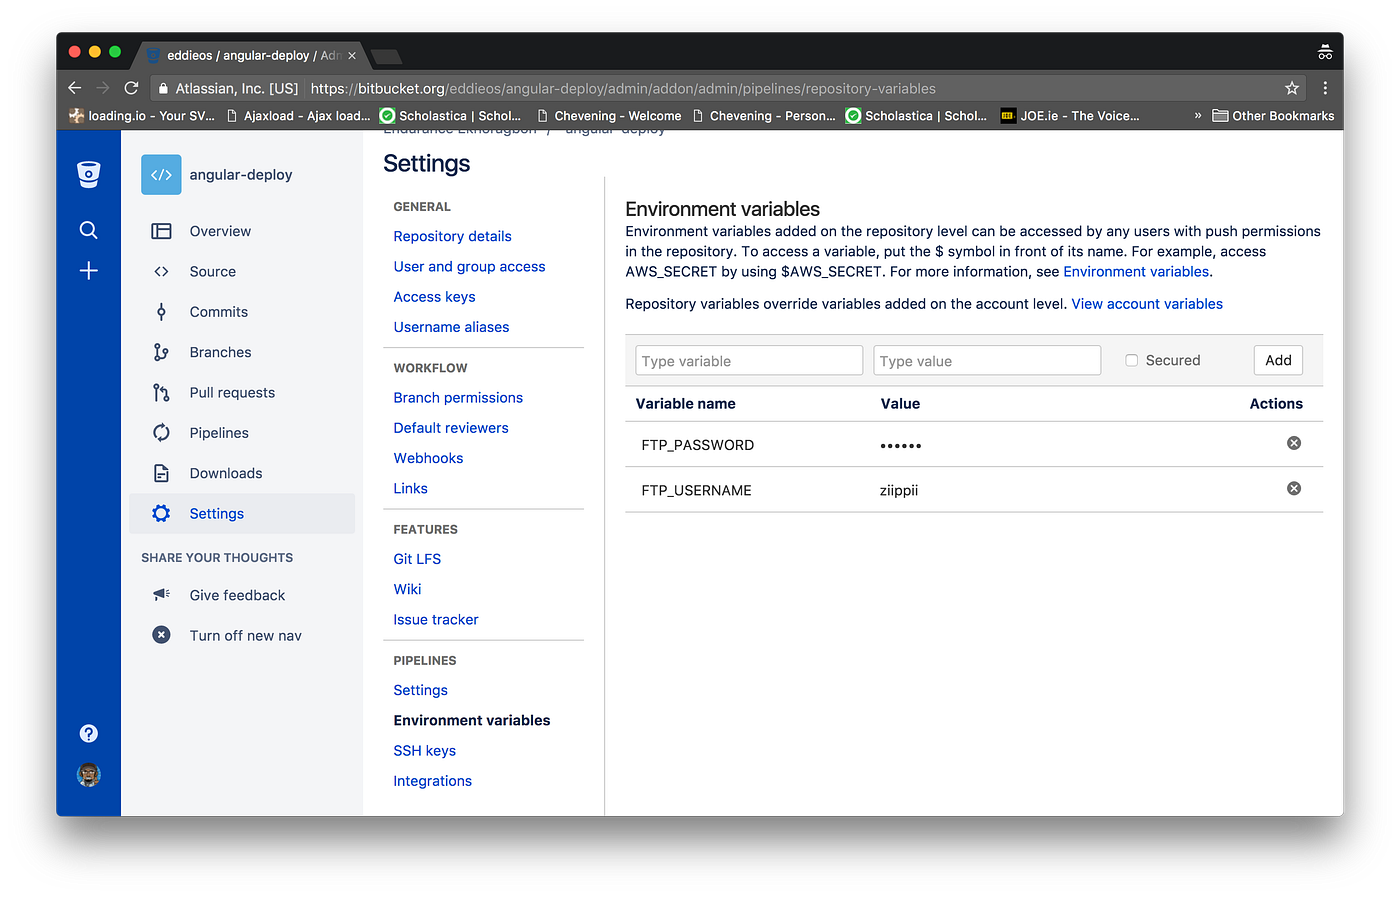Screen dimensions: 1400x897
Task: Check the Secured checkbox
Action: click(x=1132, y=361)
